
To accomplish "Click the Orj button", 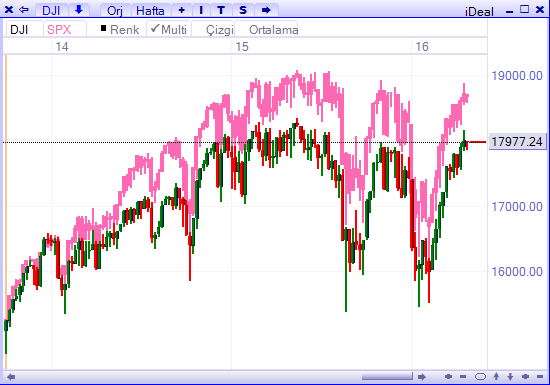I will [x=115, y=11].
